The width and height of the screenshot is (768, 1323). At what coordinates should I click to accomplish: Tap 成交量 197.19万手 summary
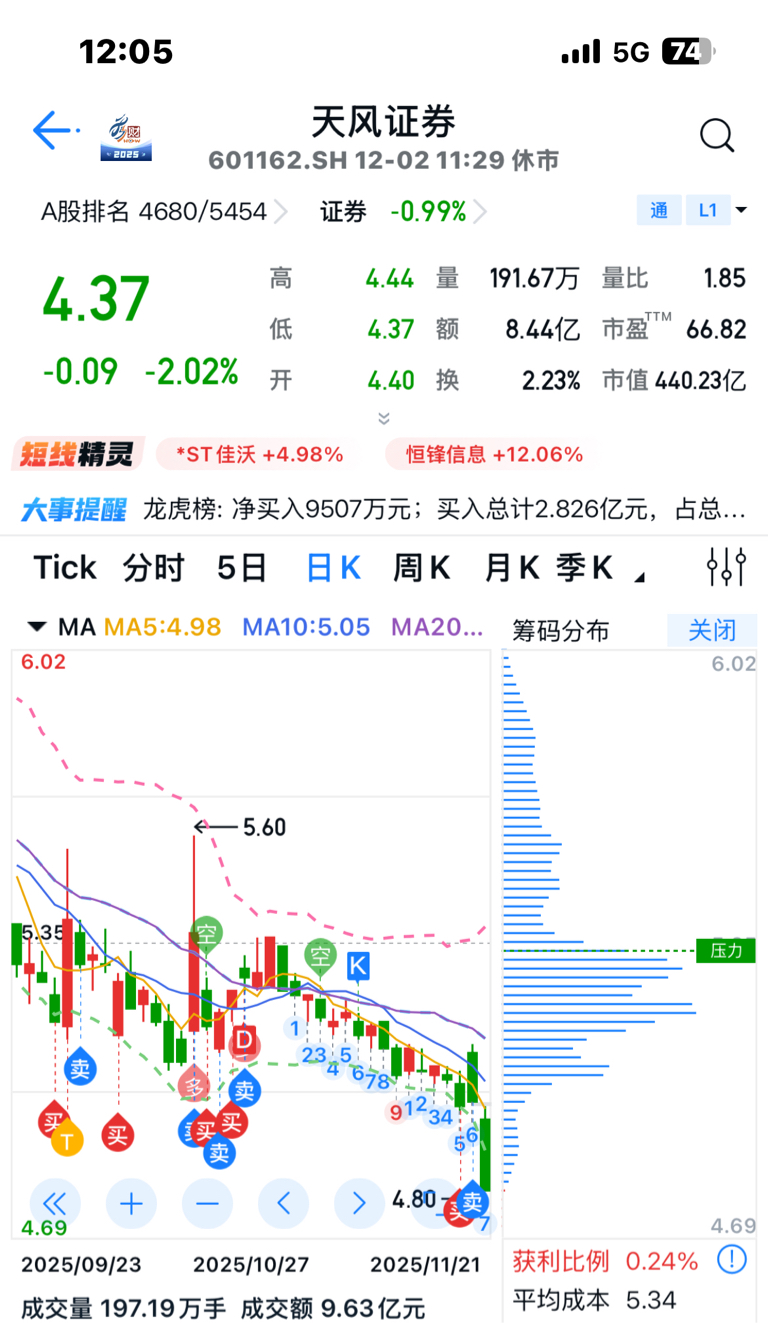(124, 1307)
